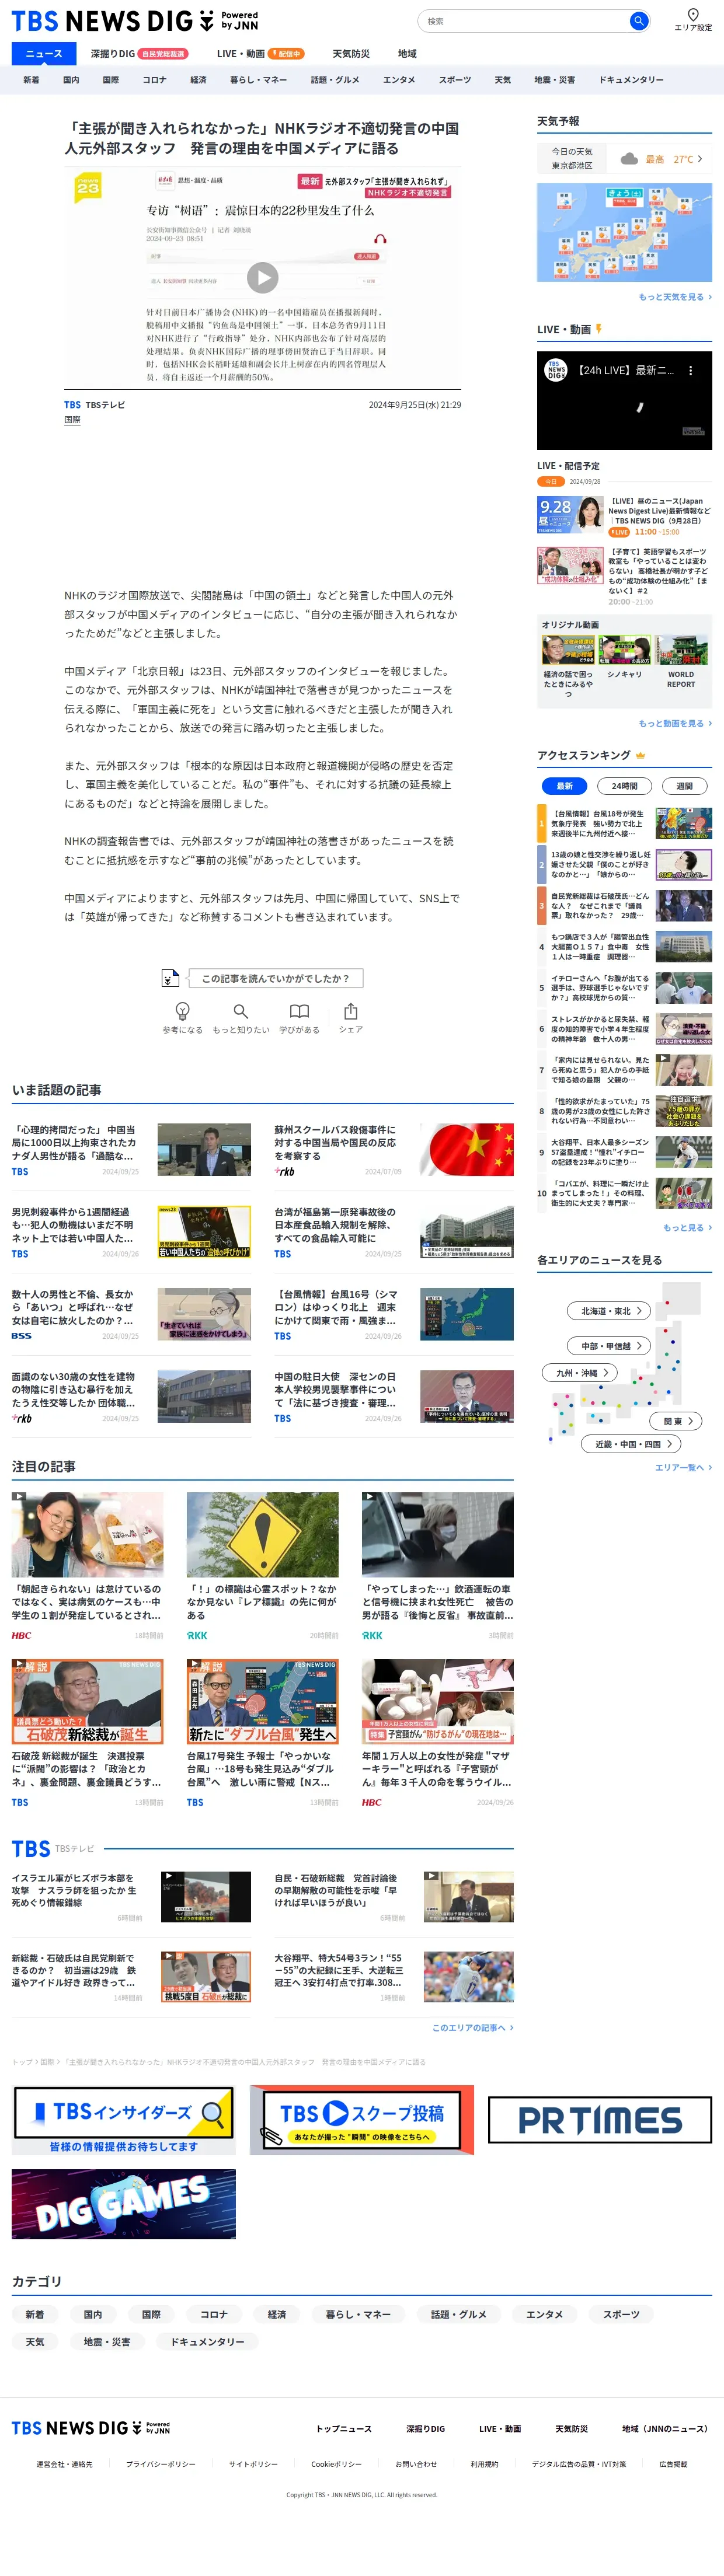Screen dimensions: 724x2576
Task: Click スポーツ in the top category bar
Action: (x=454, y=80)
